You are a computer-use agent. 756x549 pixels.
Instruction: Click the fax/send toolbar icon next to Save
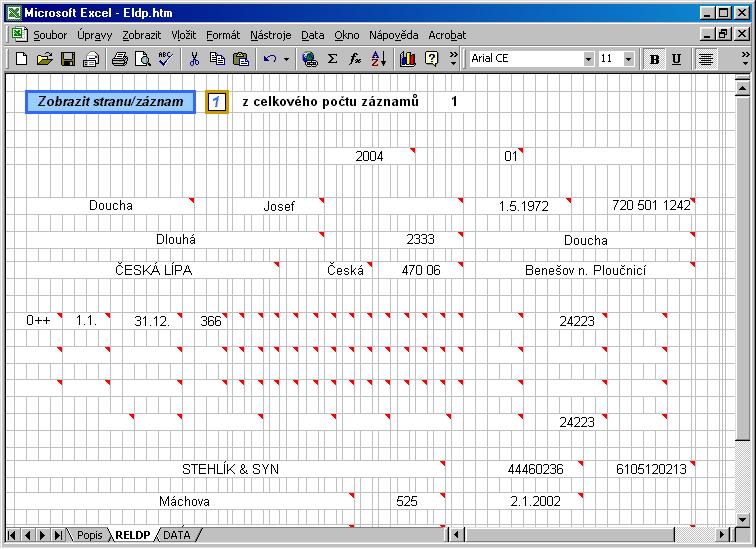click(x=91, y=59)
